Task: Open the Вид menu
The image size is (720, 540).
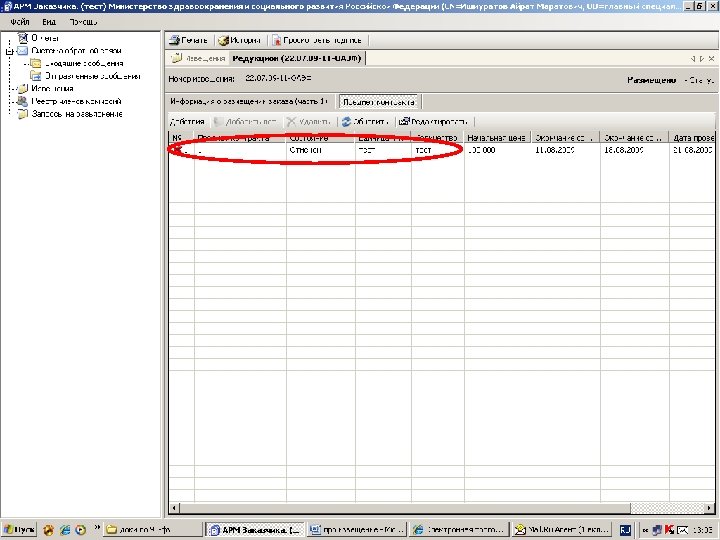Action: [49, 22]
